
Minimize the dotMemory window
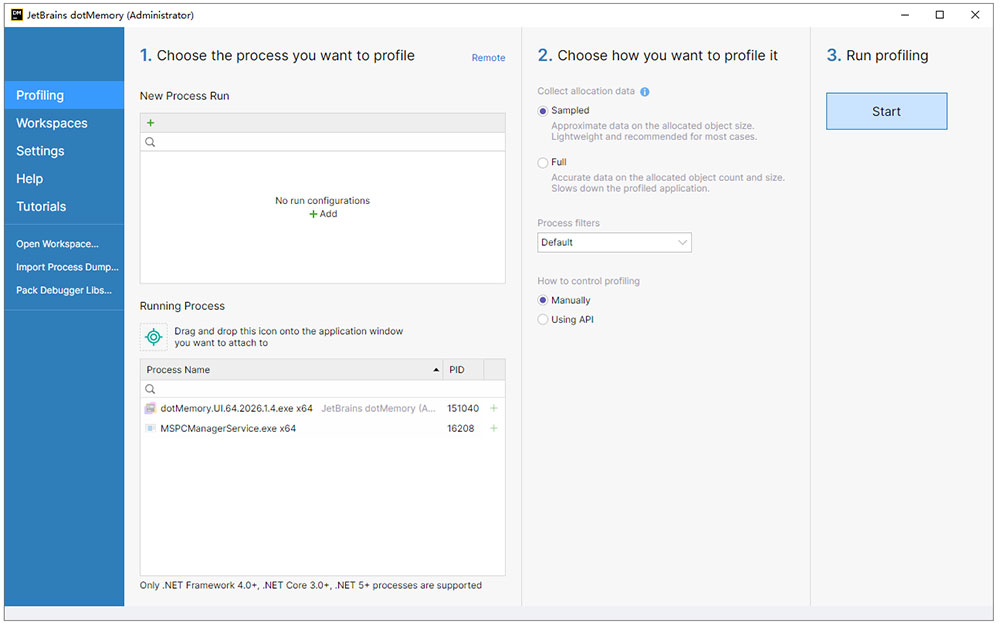(905, 15)
